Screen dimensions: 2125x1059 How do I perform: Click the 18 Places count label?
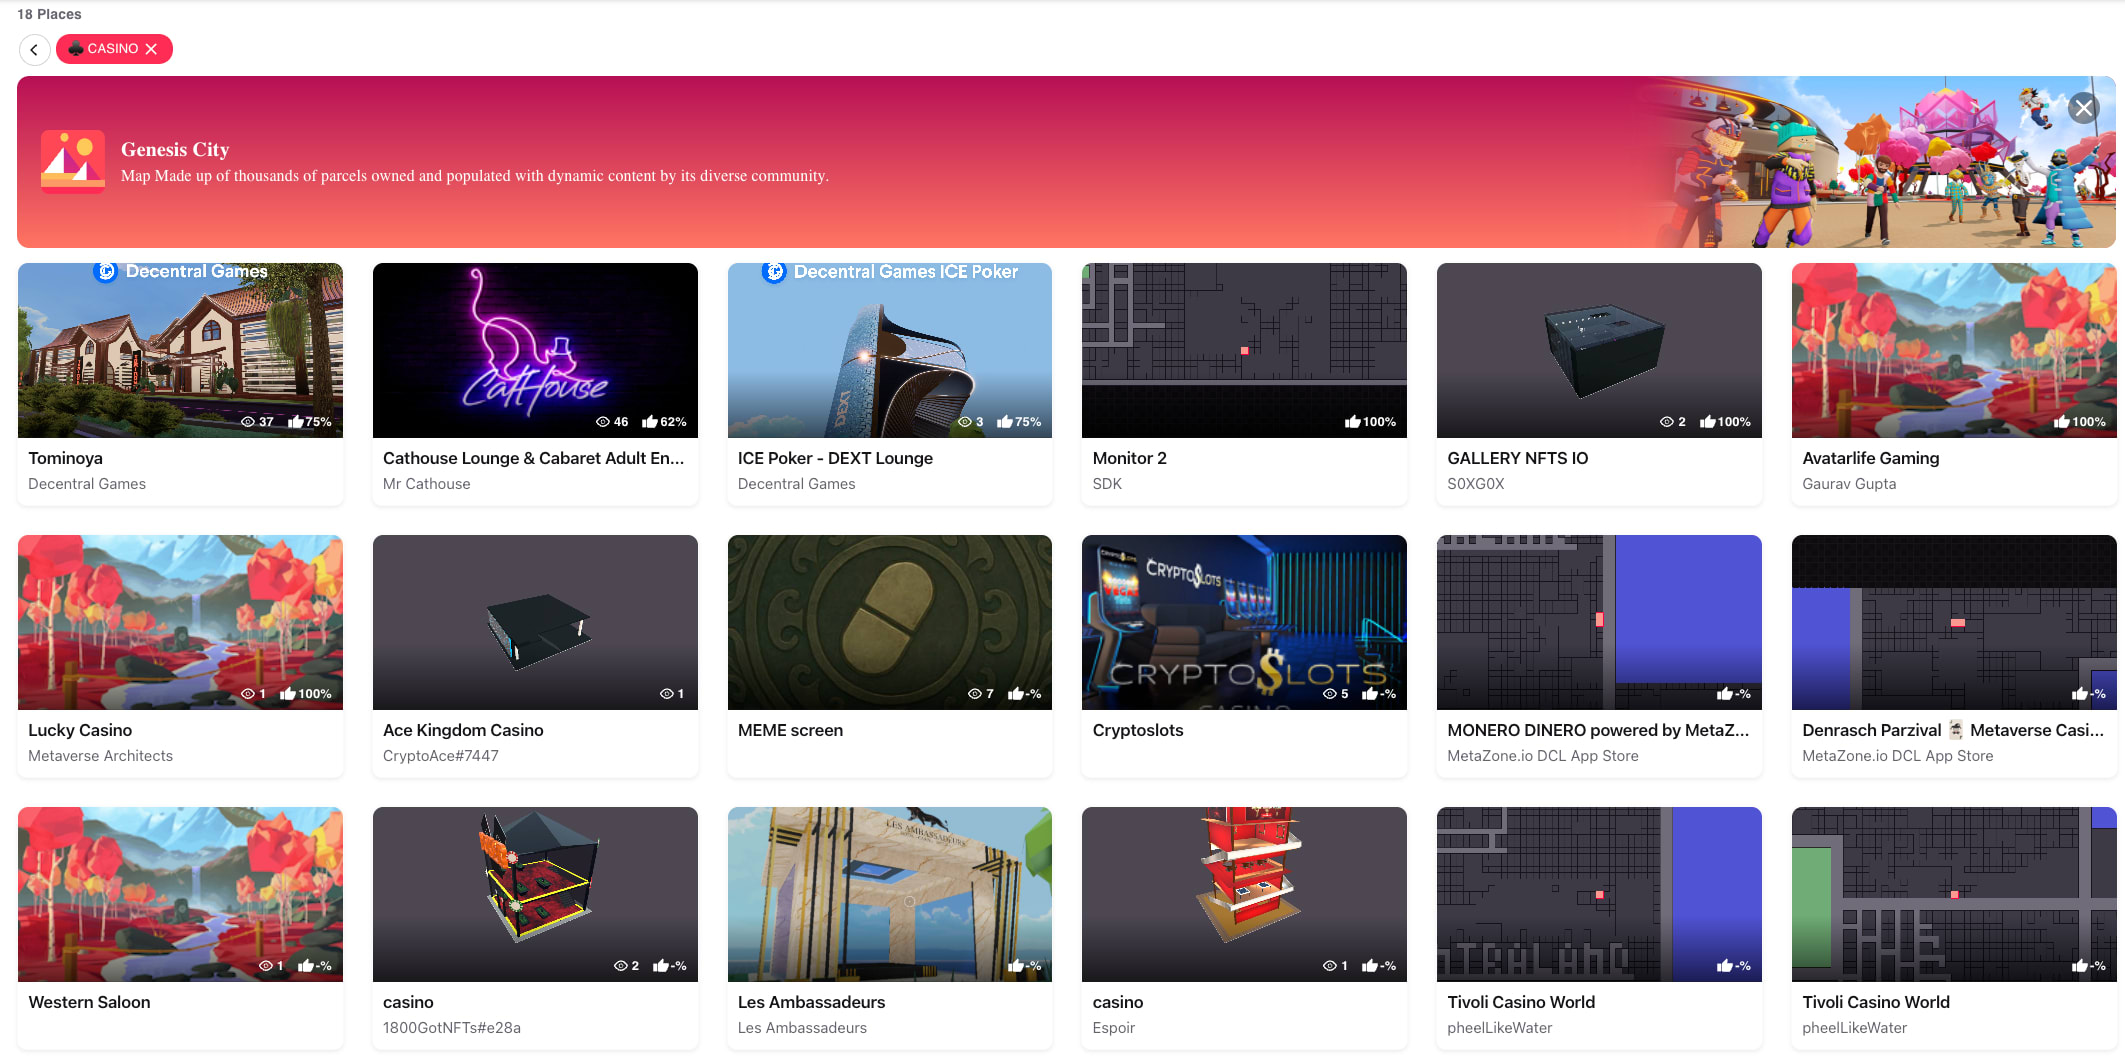pyautogui.click(x=49, y=14)
